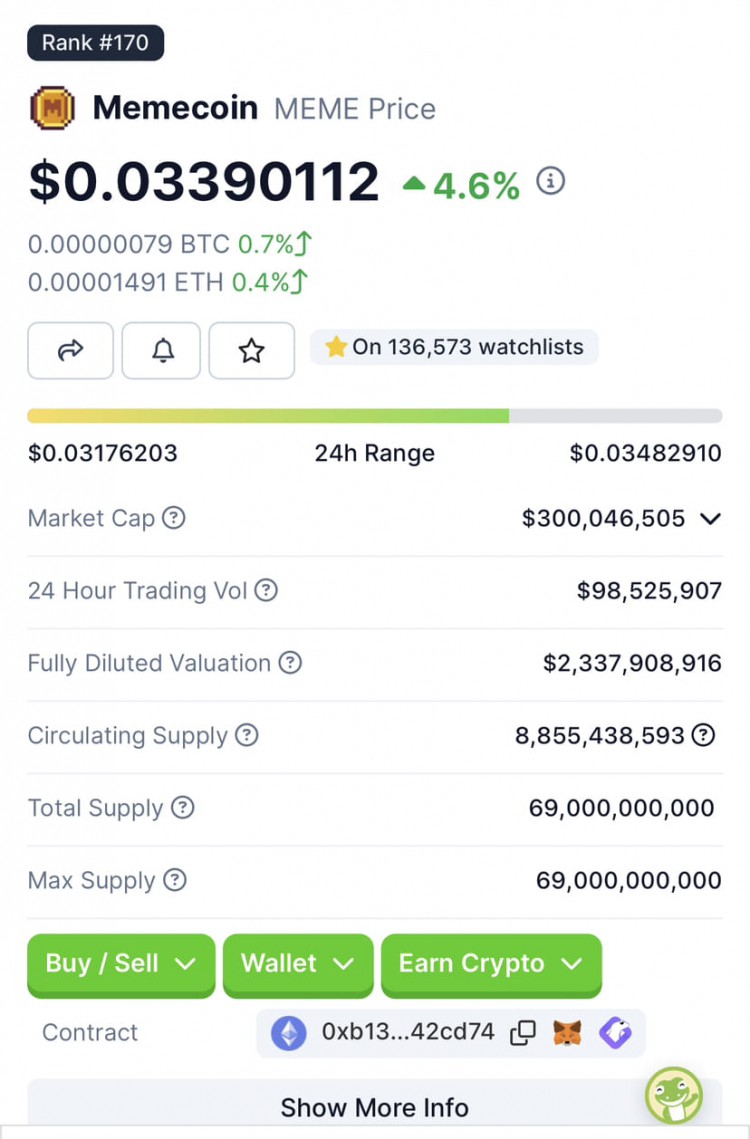Open the Earn Crypto dropdown
The height and width of the screenshot is (1139, 750).
point(491,965)
